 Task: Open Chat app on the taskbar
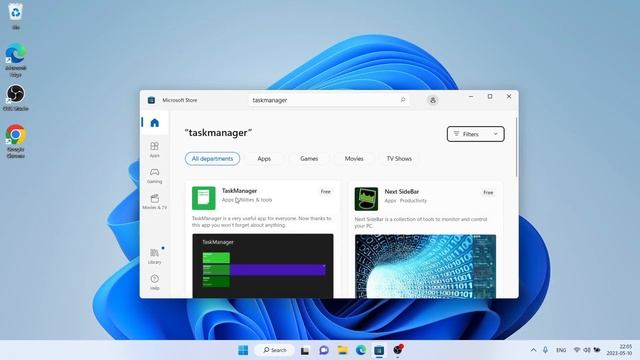[x=324, y=350]
